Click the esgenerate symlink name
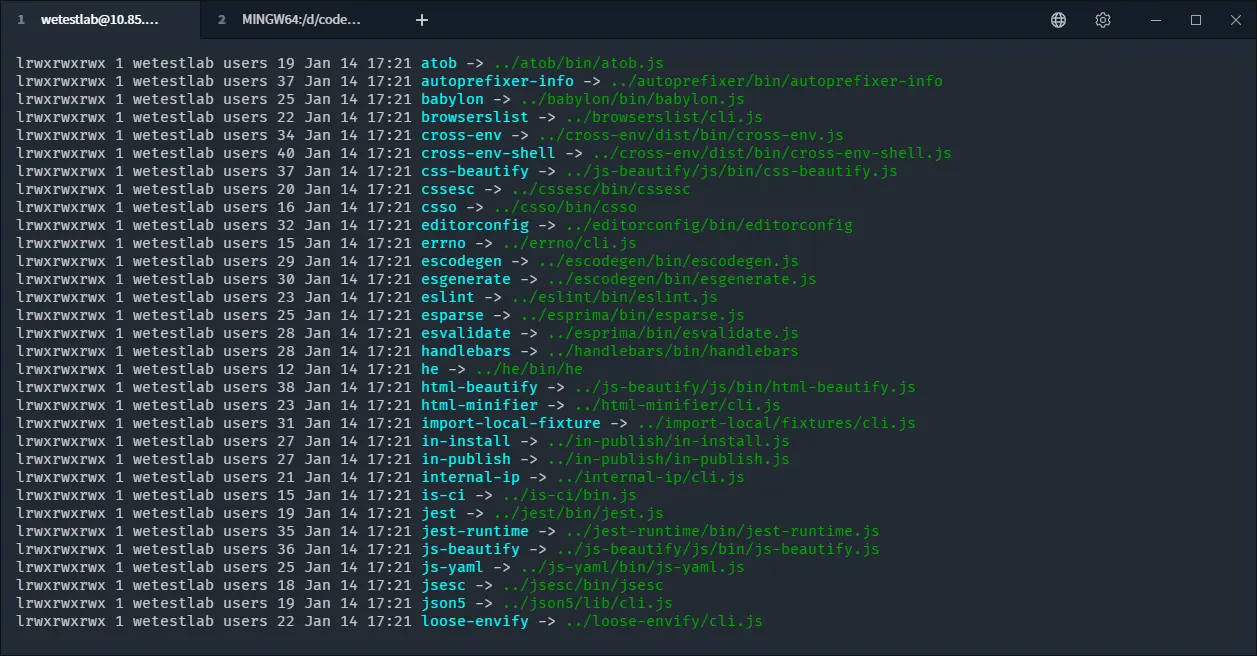 (466, 279)
